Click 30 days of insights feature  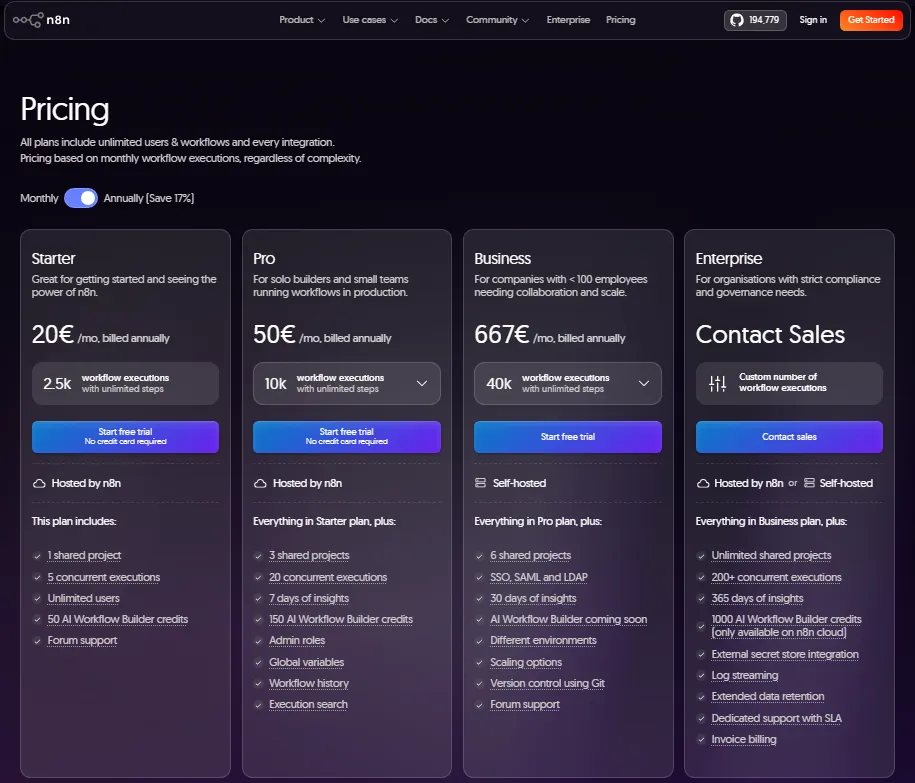point(533,598)
